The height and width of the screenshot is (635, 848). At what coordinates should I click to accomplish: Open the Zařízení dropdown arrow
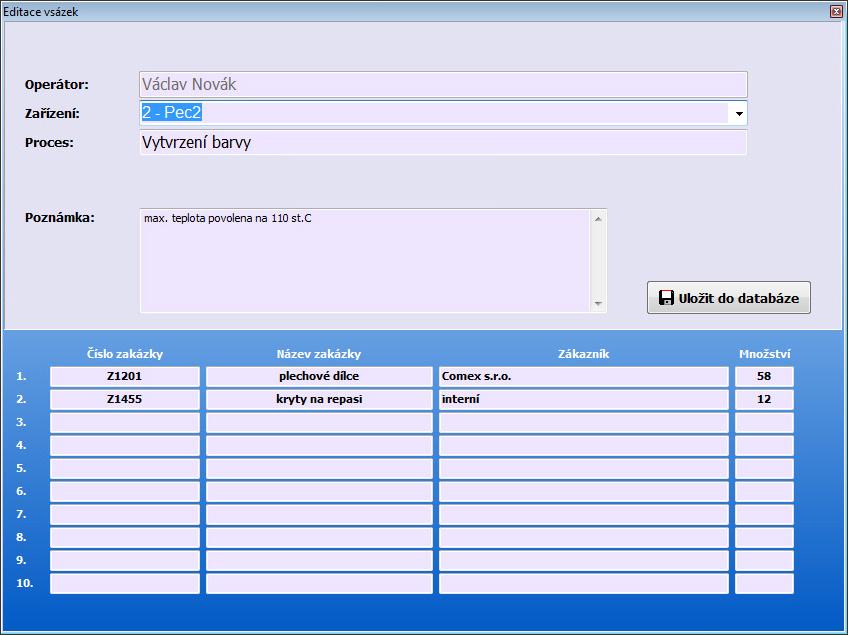(739, 114)
